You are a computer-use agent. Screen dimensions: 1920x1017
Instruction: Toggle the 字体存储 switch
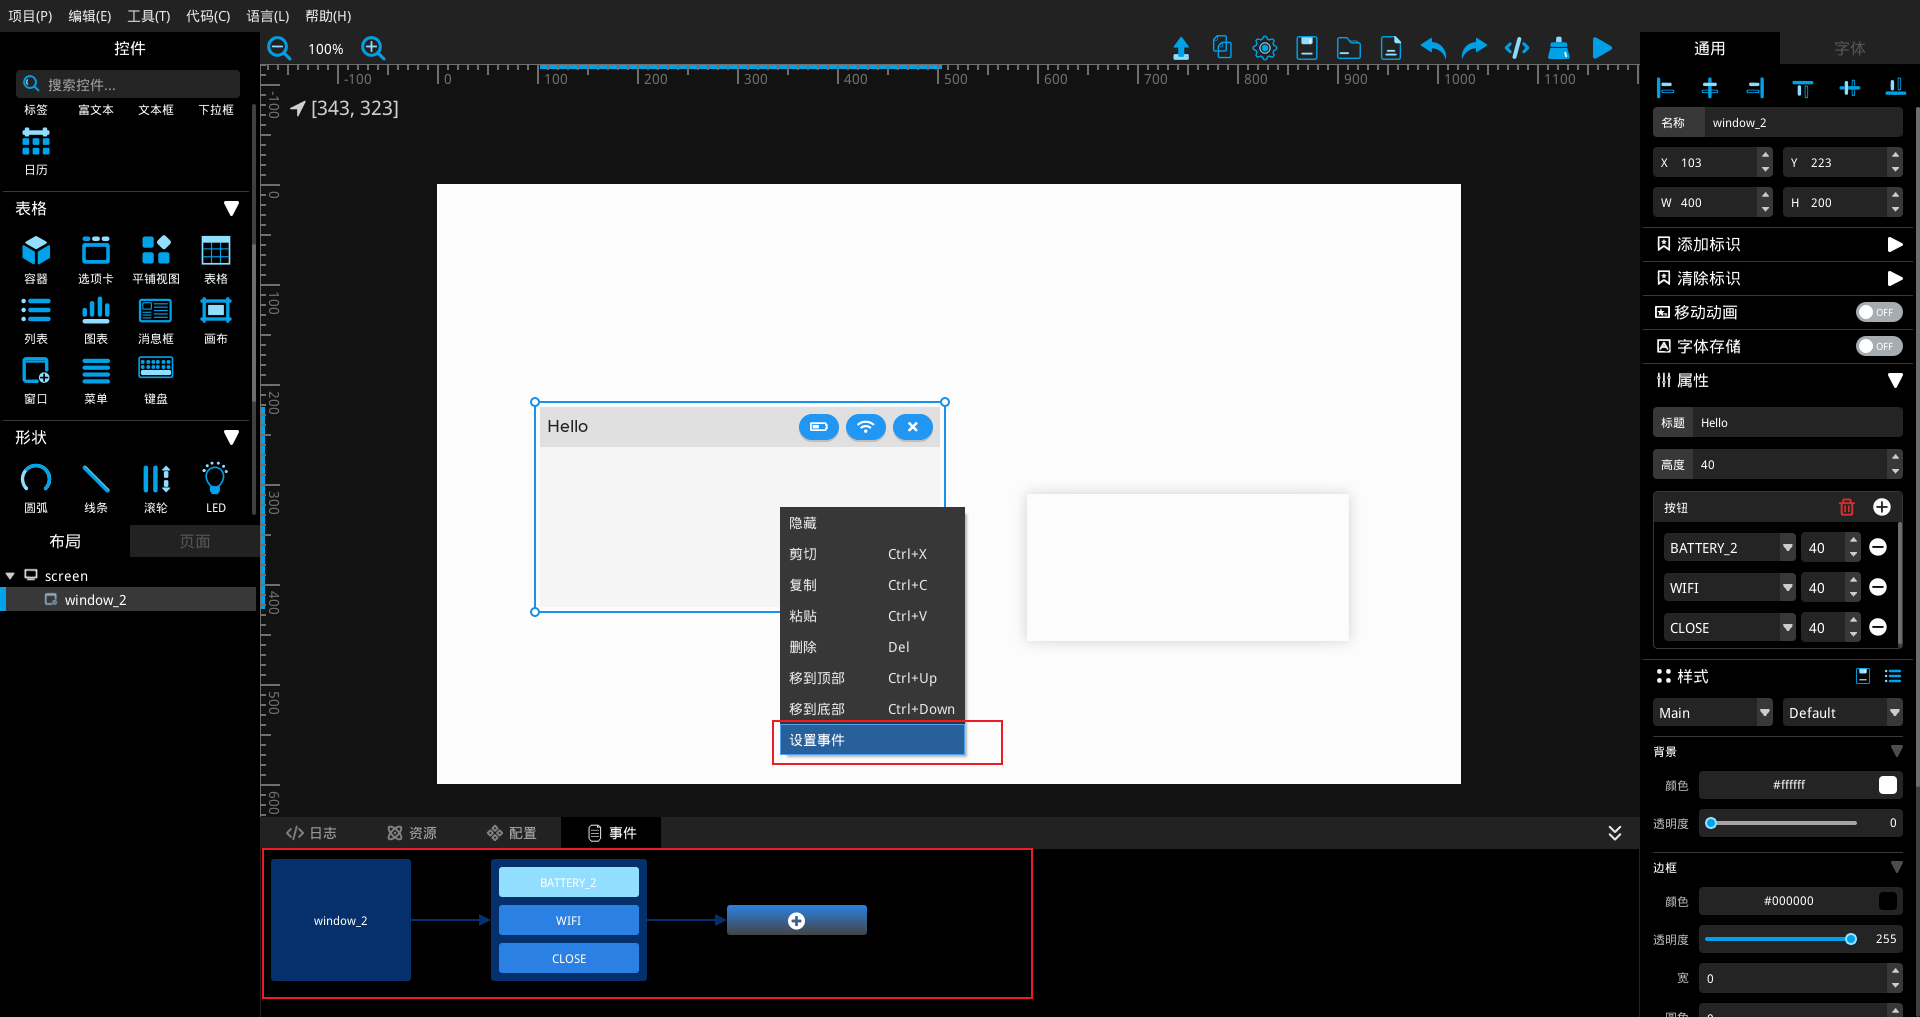click(1879, 346)
